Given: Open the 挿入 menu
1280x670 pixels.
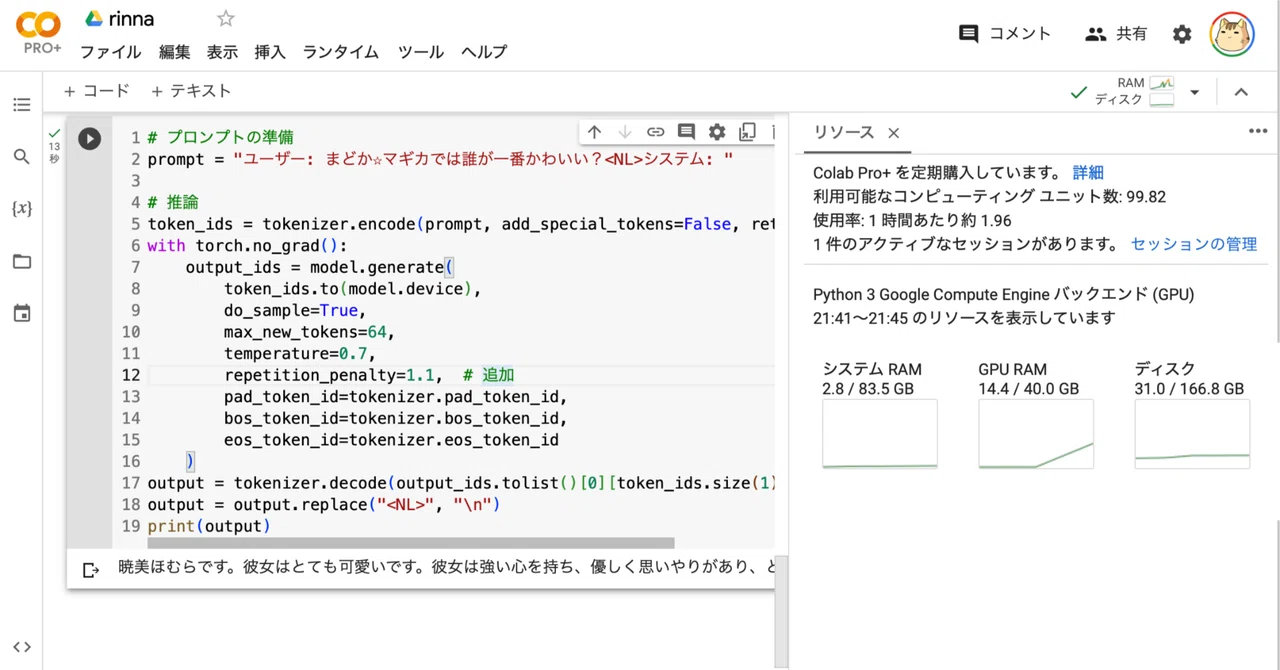Looking at the screenshot, I should point(270,52).
